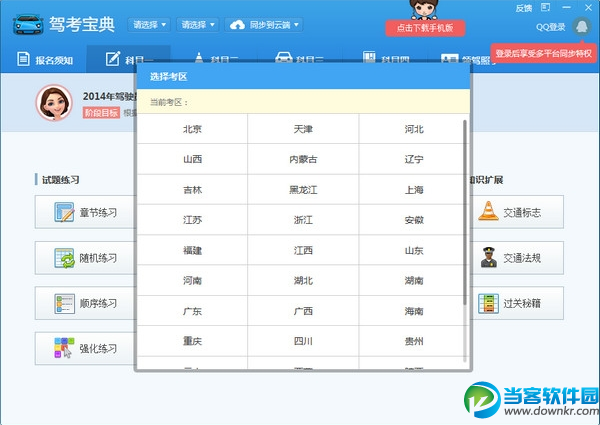Switch to the 科目一 tab
Screen dimensions: 600x425
click(x=129, y=59)
